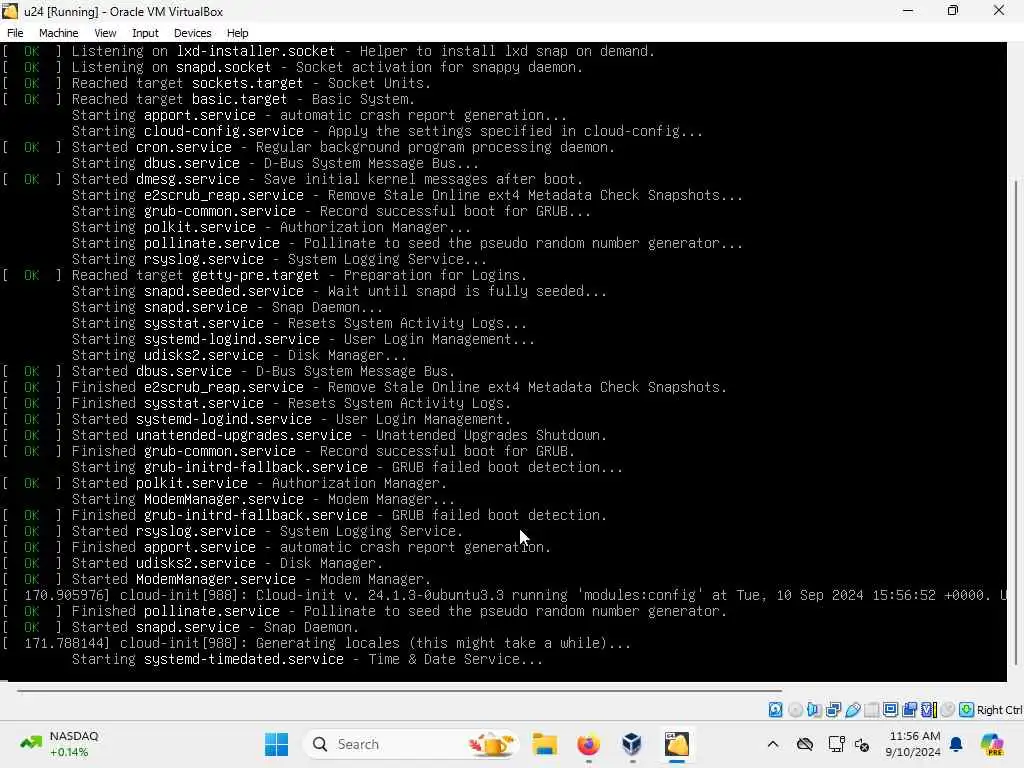
Task: Launch Copilot preview from taskbar
Action: [x=991, y=744]
